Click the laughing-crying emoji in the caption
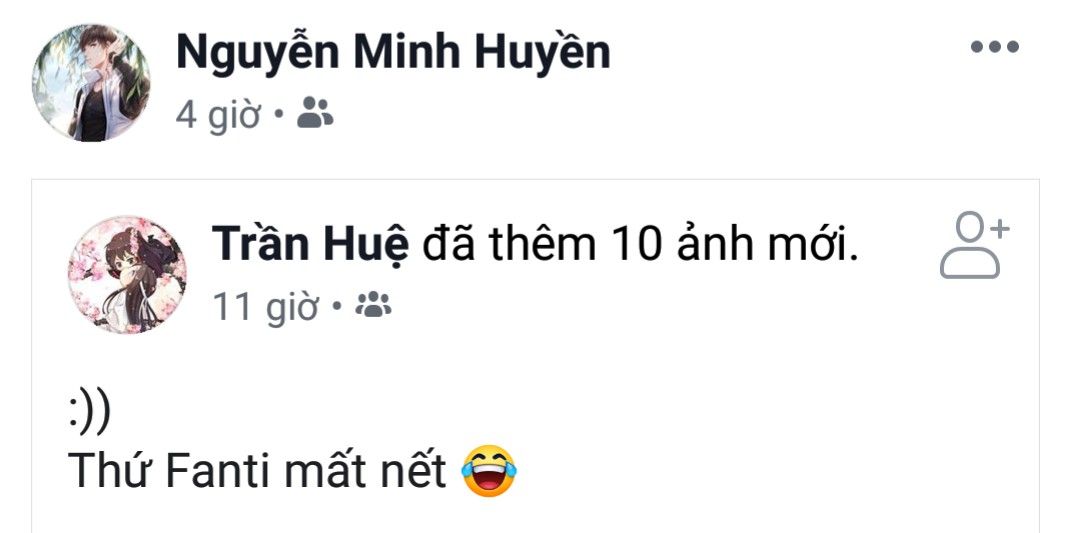The image size is (1076, 533). [x=490, y=470]
